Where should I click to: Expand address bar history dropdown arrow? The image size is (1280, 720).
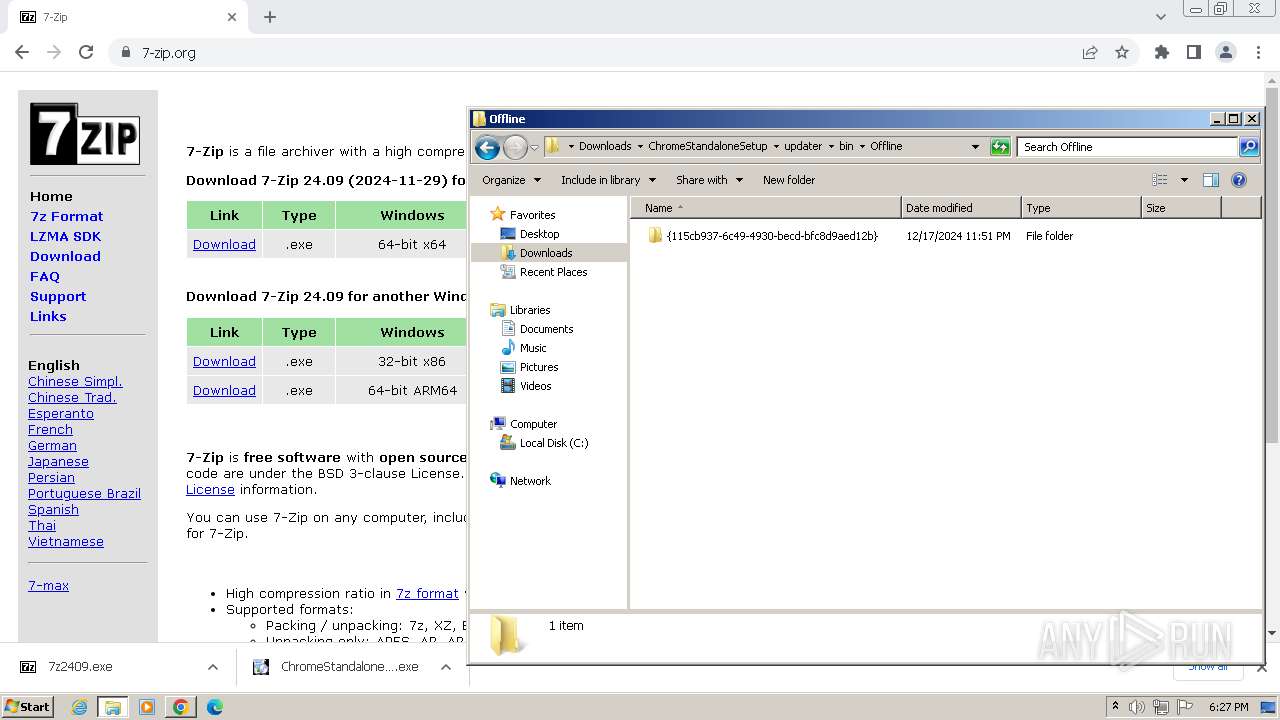click(975, 147)
